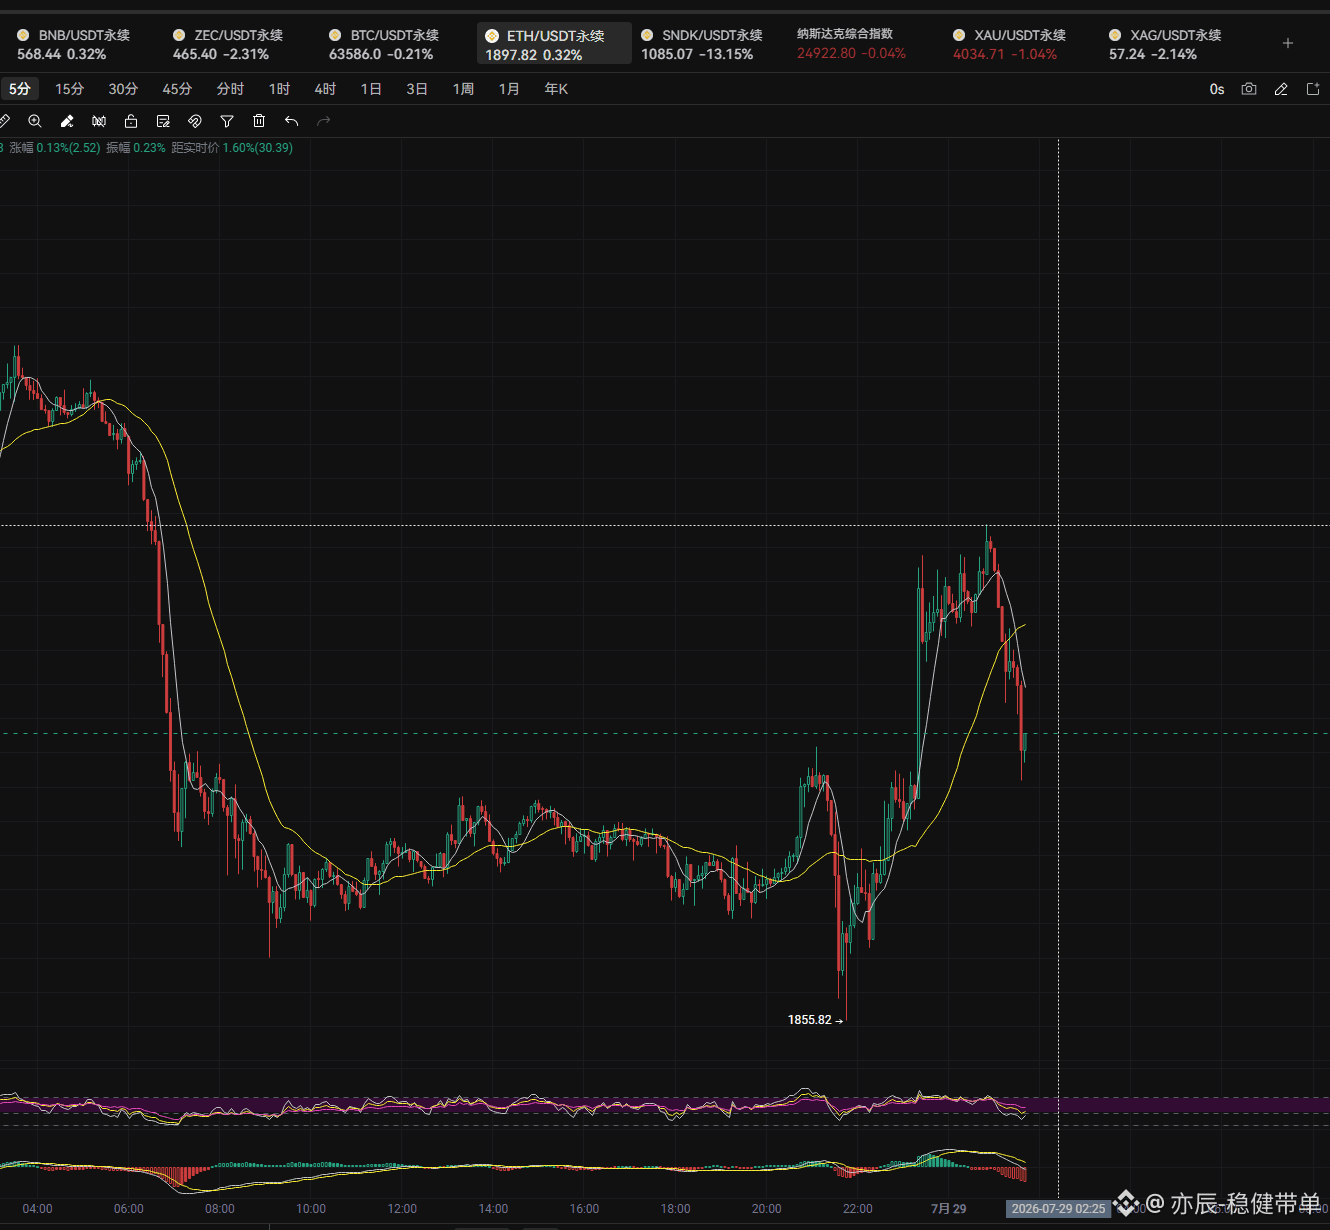This screenshot has height=1230, width=1330.
Task: Delete drawings with the trash icon
Action: 259,121
